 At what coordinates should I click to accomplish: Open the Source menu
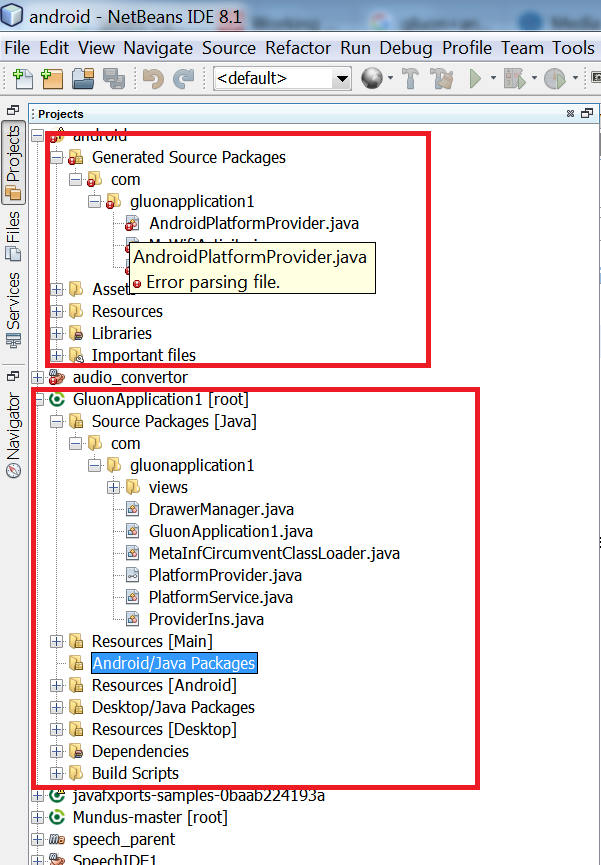(x=229, y=48)
